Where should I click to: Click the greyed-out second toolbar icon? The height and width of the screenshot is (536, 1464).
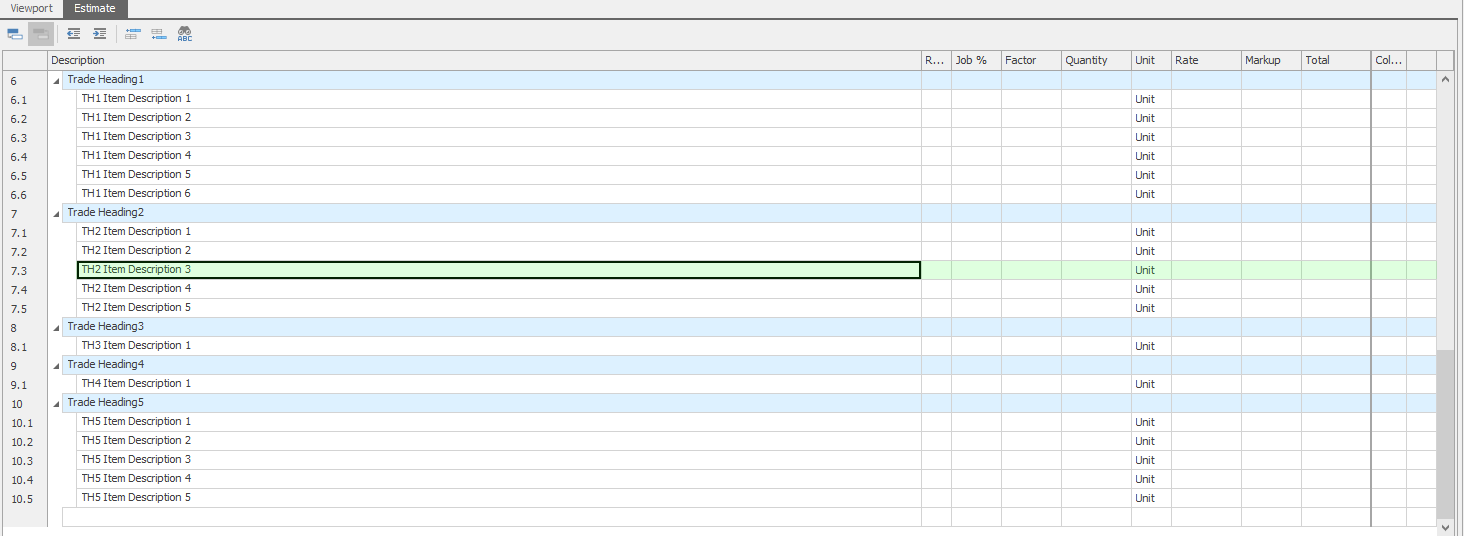(x=41, y=34)
